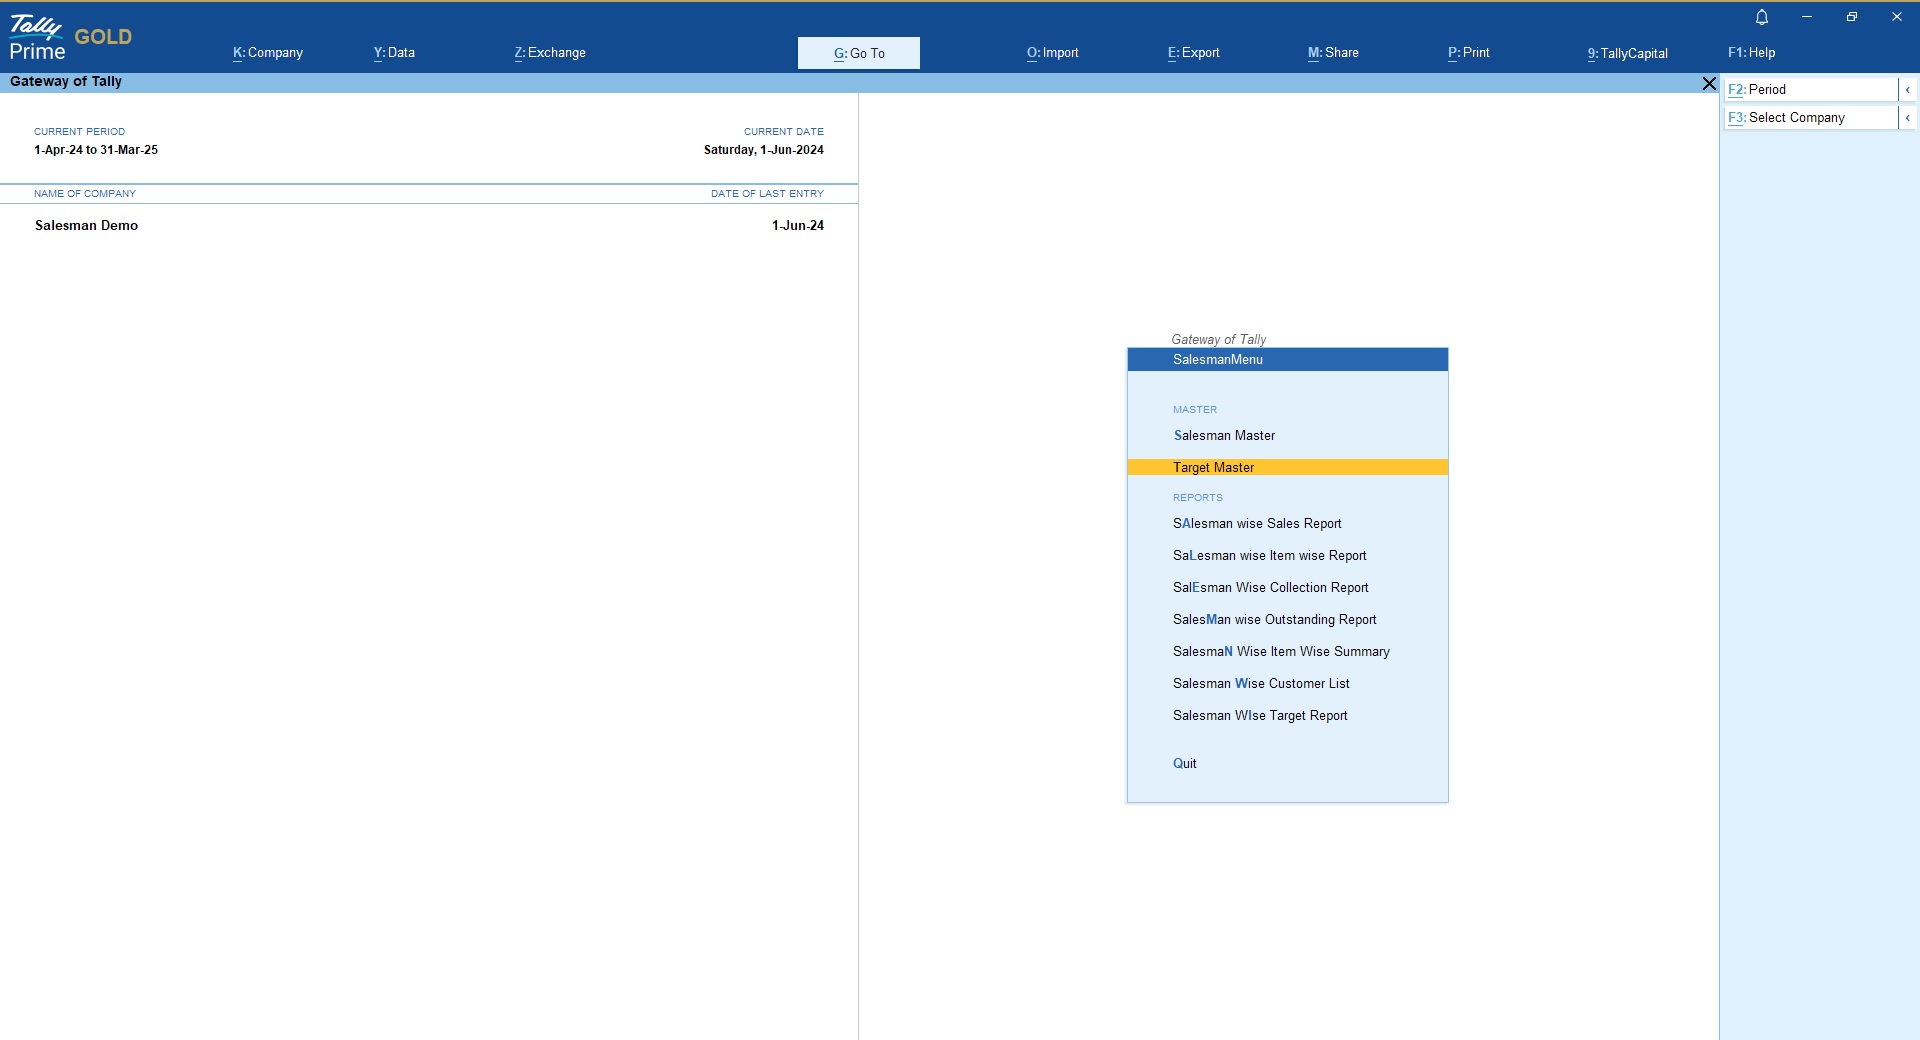Open the Export menu
Viewport: 1920px width, 1040px height.
pos(1193,53)
